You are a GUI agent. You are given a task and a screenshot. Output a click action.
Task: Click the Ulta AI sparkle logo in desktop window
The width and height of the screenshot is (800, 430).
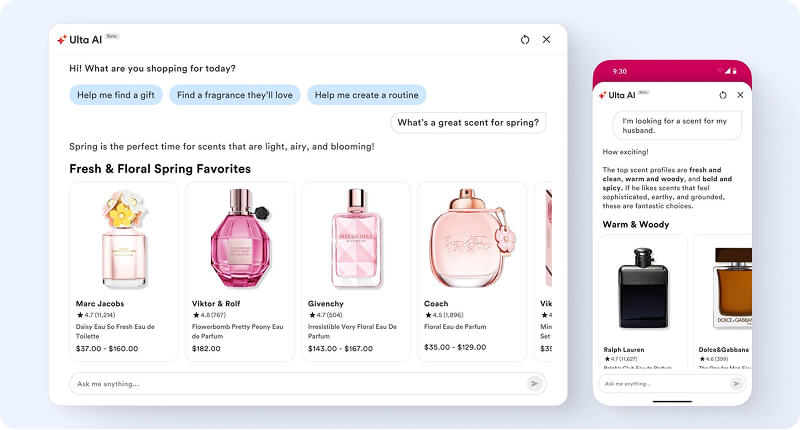62,40
